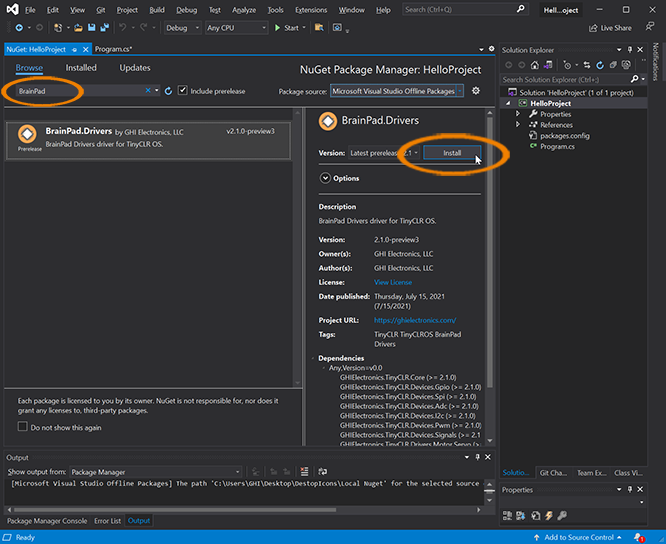The width and height of the screenshot is (666, 544).
Task: Check the Do not show this again box
Action: tap(23, 426)
